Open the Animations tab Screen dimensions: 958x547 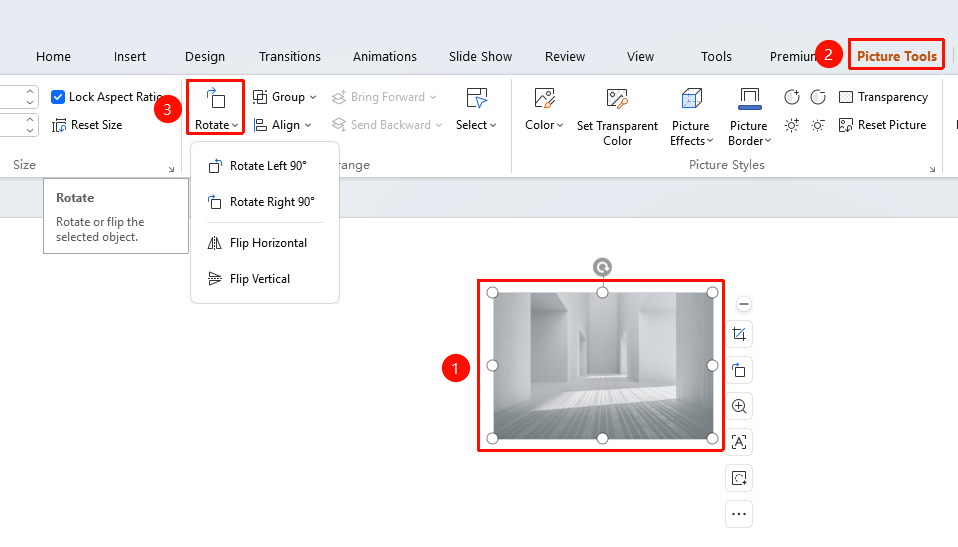(385, 56)
